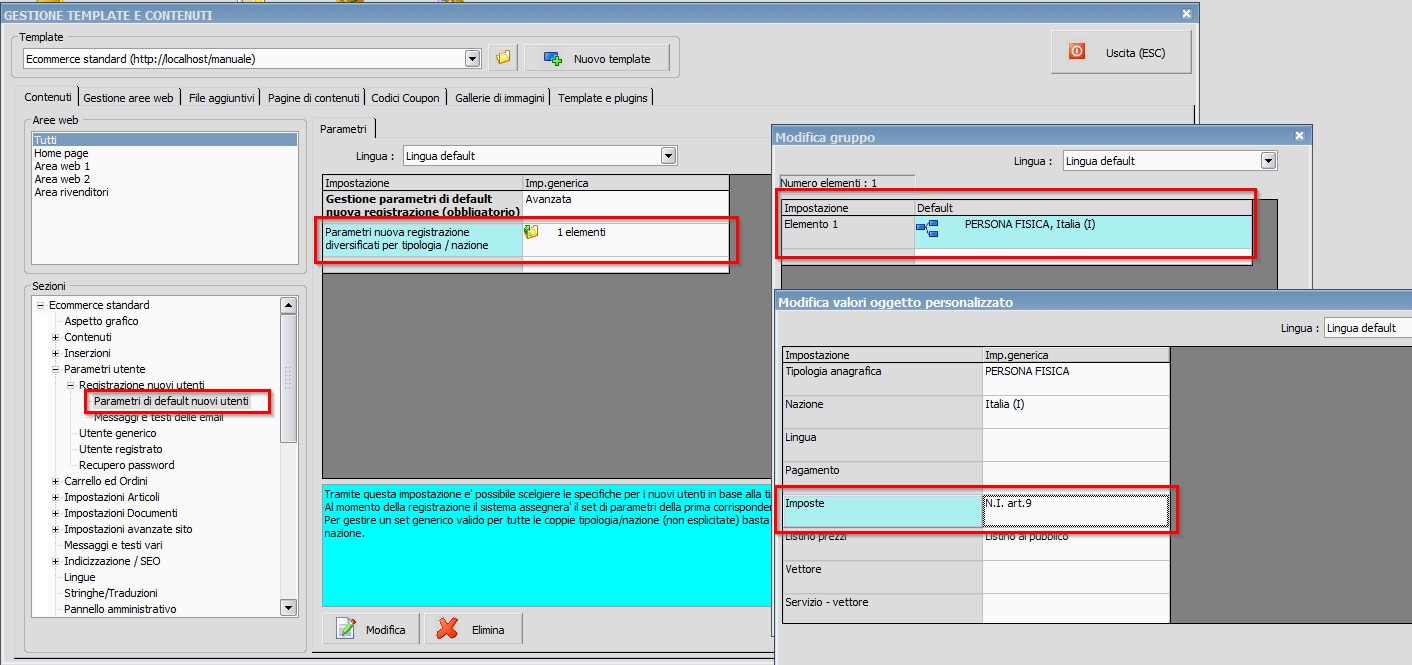Viewport: 1412px width, 665px height.
Task: Select 'Area web 1' in the Aree web list
Action: [62, 166]
